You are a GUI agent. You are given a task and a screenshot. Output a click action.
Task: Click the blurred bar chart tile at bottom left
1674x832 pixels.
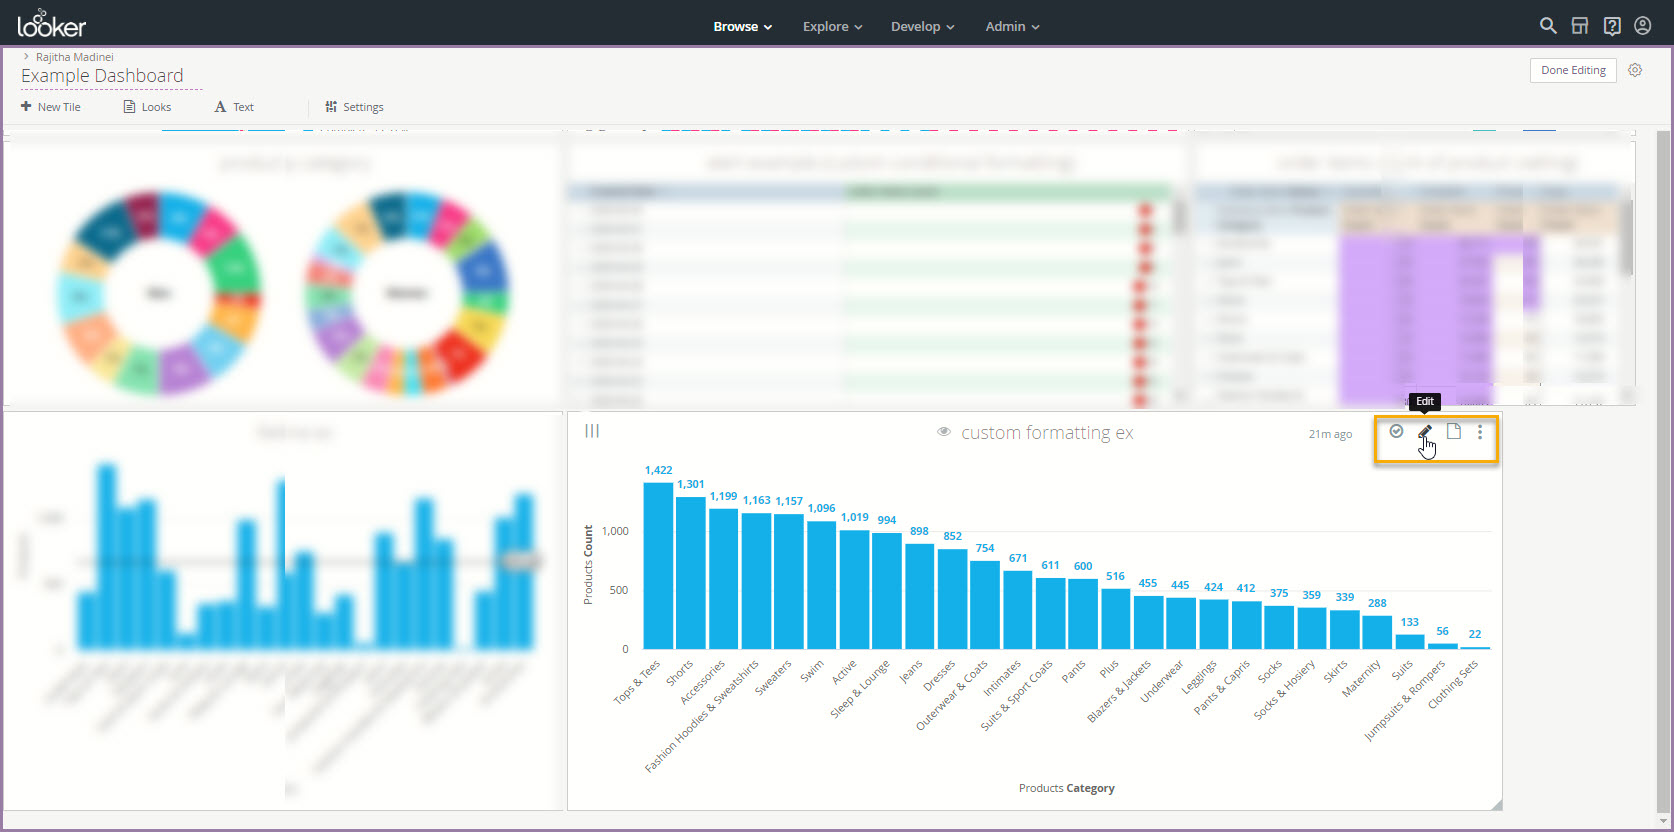click(x=284, y=610)
